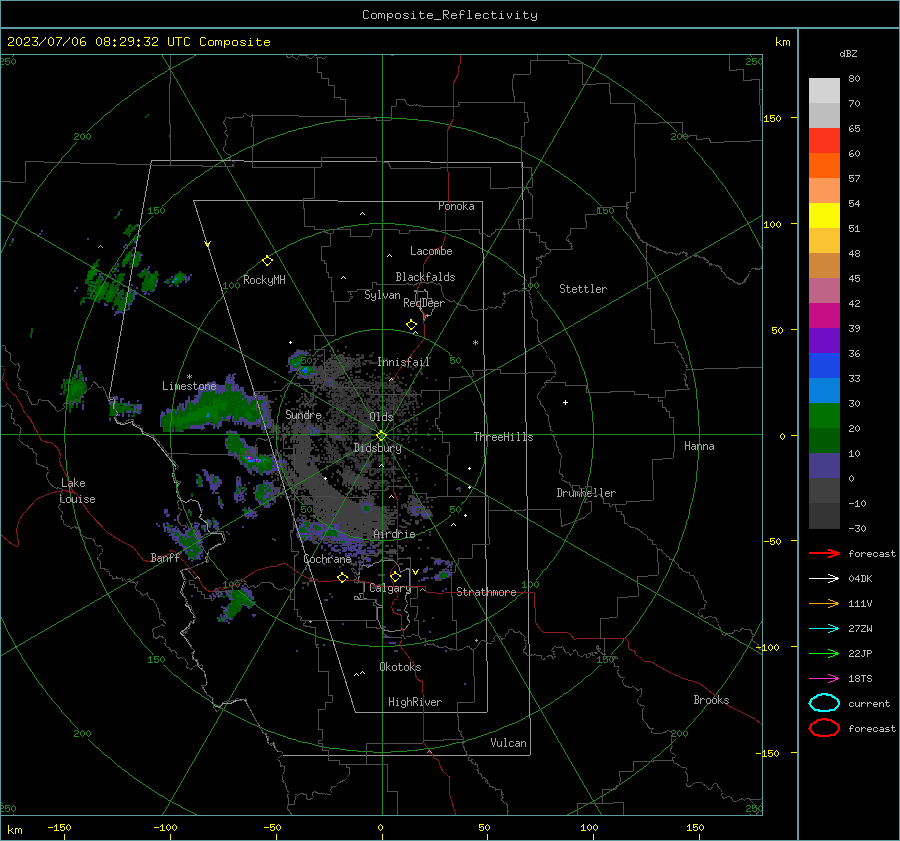Click the light blue 33 dBZ swatch
This screenshot has height=841, width=900.
coord(824,390)
